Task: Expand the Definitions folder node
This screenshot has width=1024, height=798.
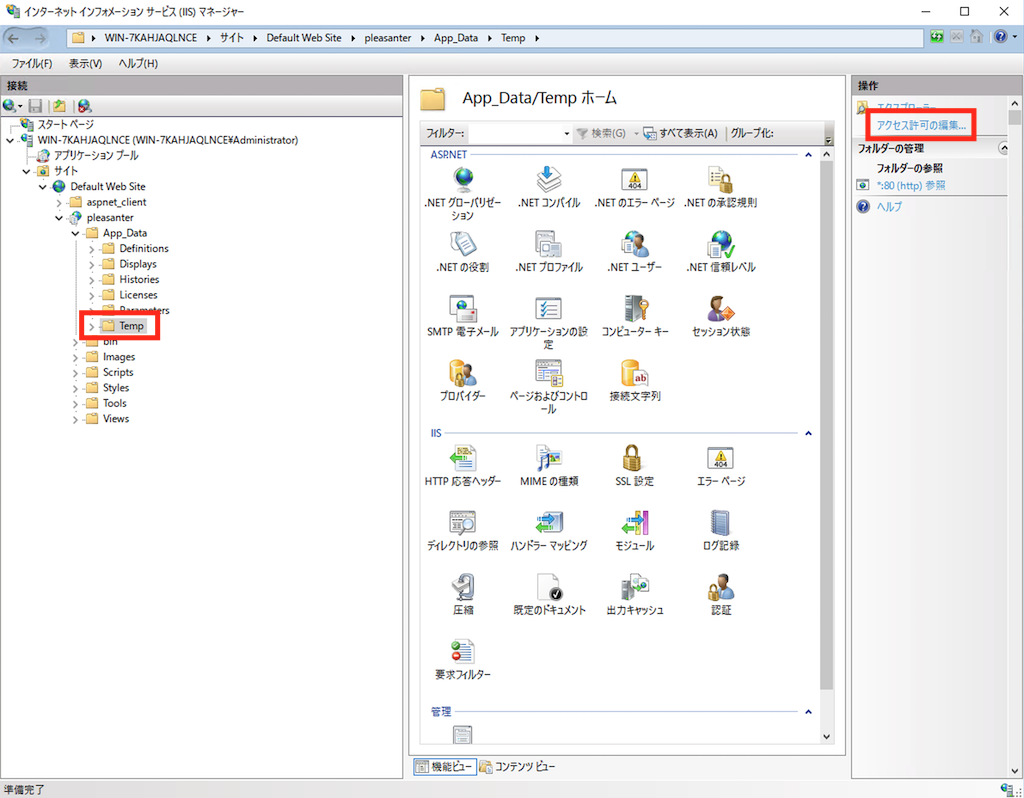Action: (91, 249)
